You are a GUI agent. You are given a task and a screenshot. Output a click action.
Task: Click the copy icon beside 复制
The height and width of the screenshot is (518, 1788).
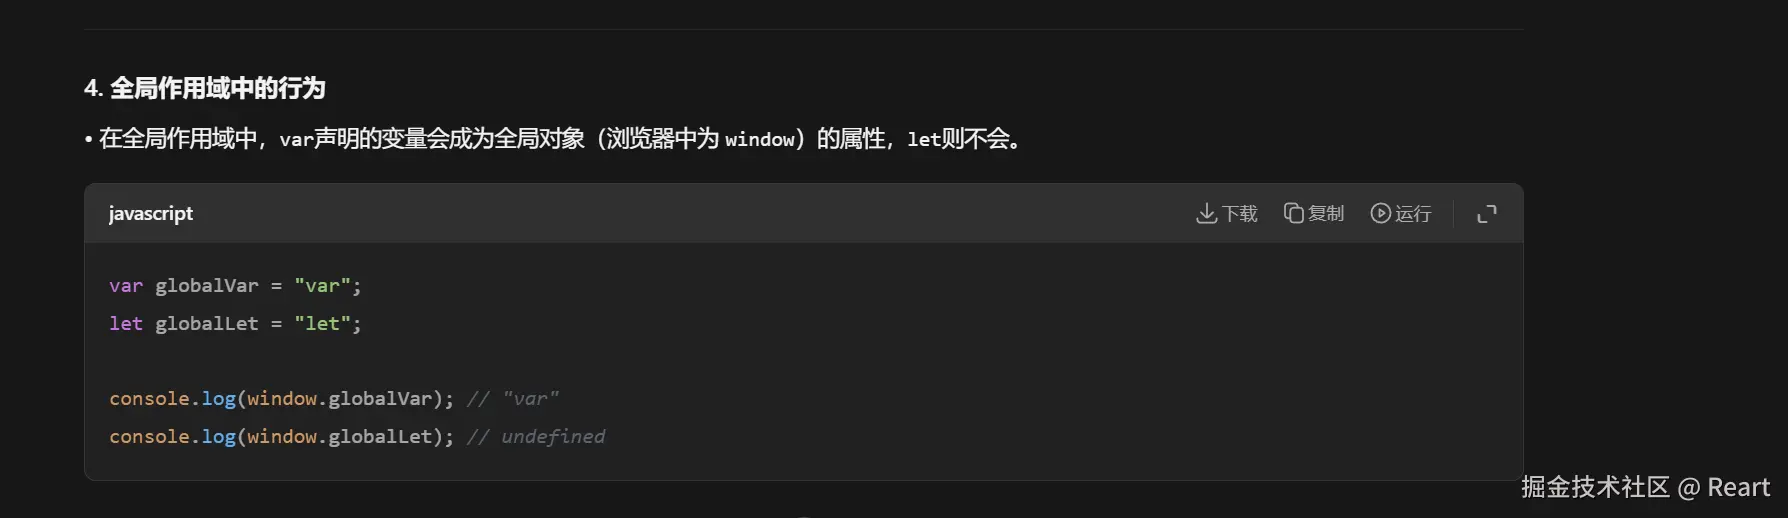tap(1294, 213)
